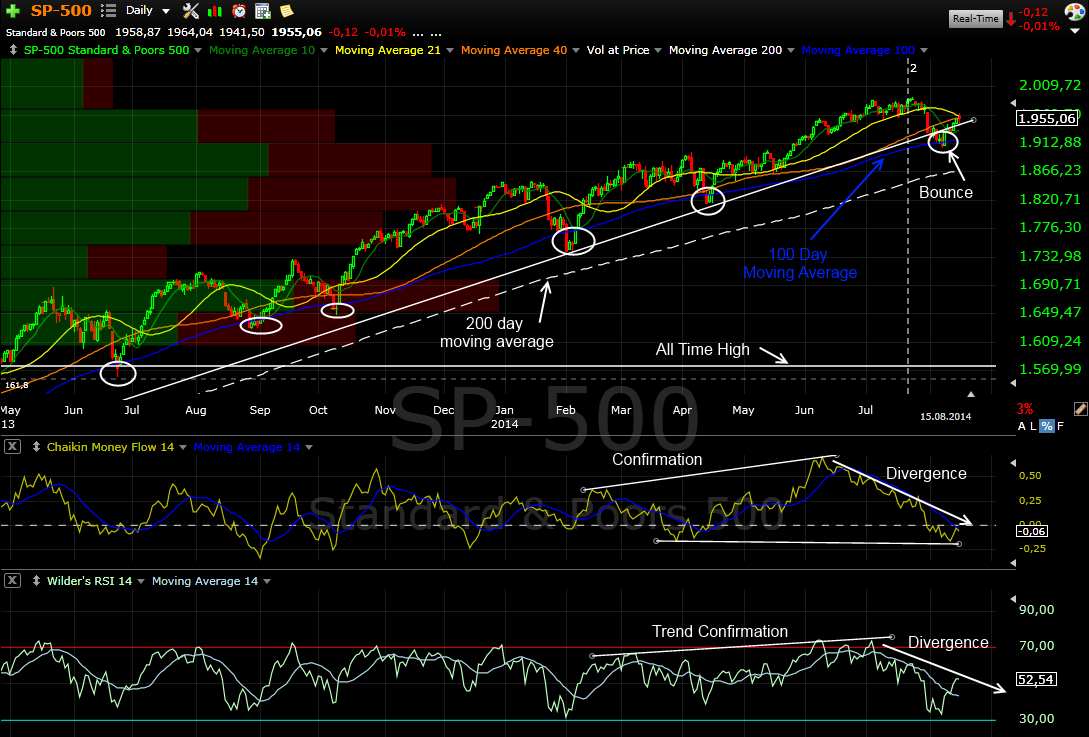
Task: Expand the Moving Average 200 dropdown arrow
Action: 791,50
